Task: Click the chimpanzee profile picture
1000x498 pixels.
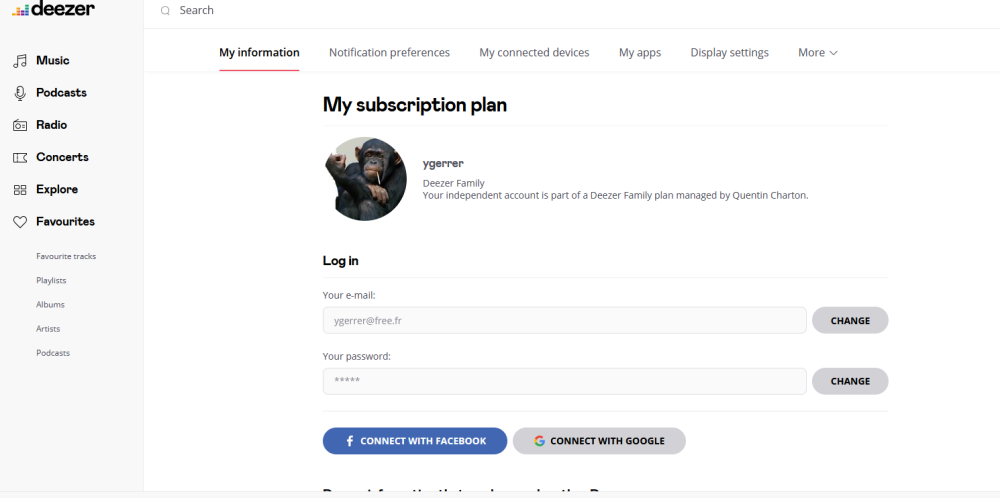Action: (365, 179)
